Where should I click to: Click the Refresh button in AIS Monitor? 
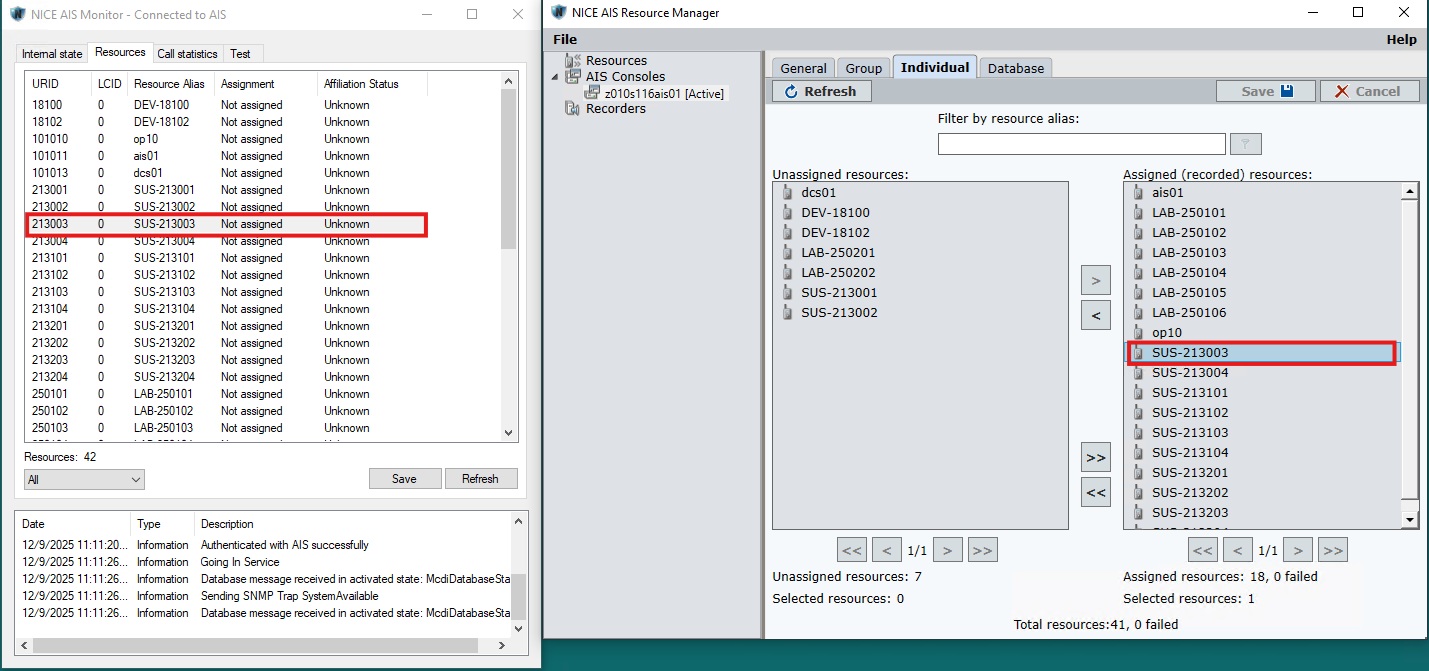point(480,479)
